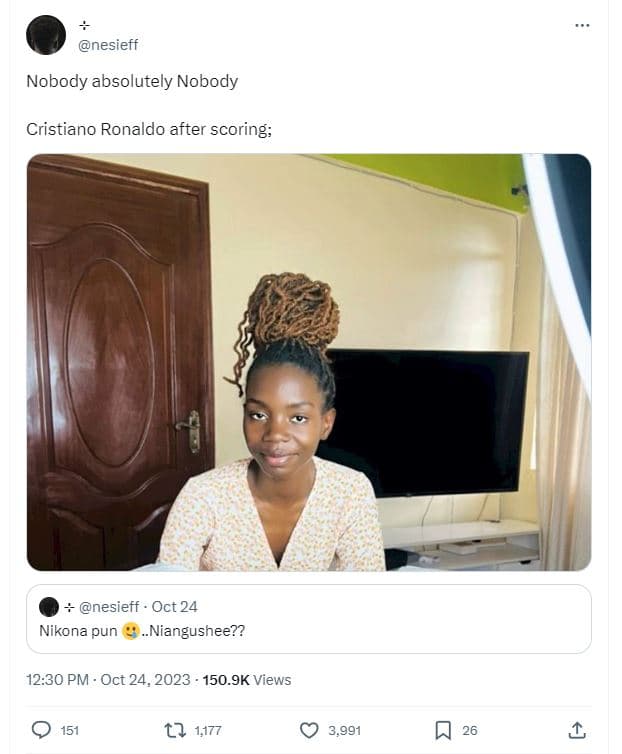Screen dimensions: 622x754
Task: Open the three-dot more options menu
Action: pyautogui.click(x=582, y=25)
